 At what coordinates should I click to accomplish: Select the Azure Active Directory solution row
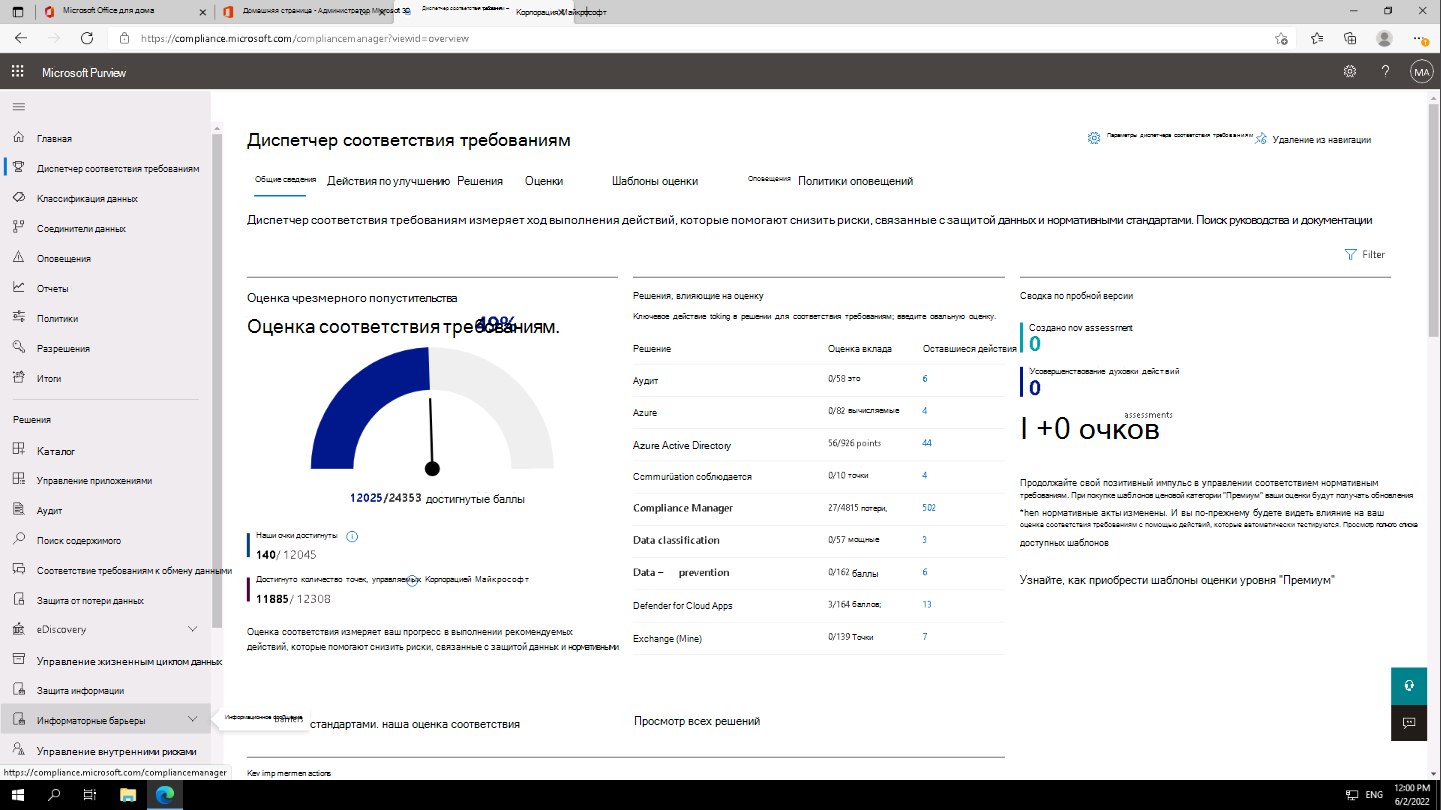click(x=818, y=444)
